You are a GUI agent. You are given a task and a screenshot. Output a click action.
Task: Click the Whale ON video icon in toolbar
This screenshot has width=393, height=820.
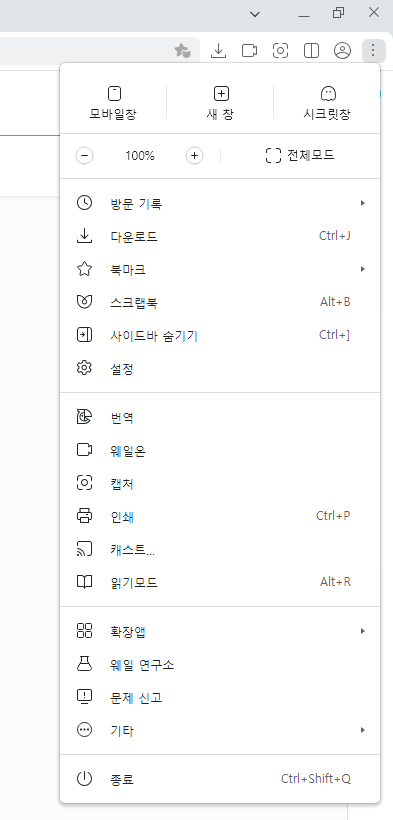coord(249,51)
